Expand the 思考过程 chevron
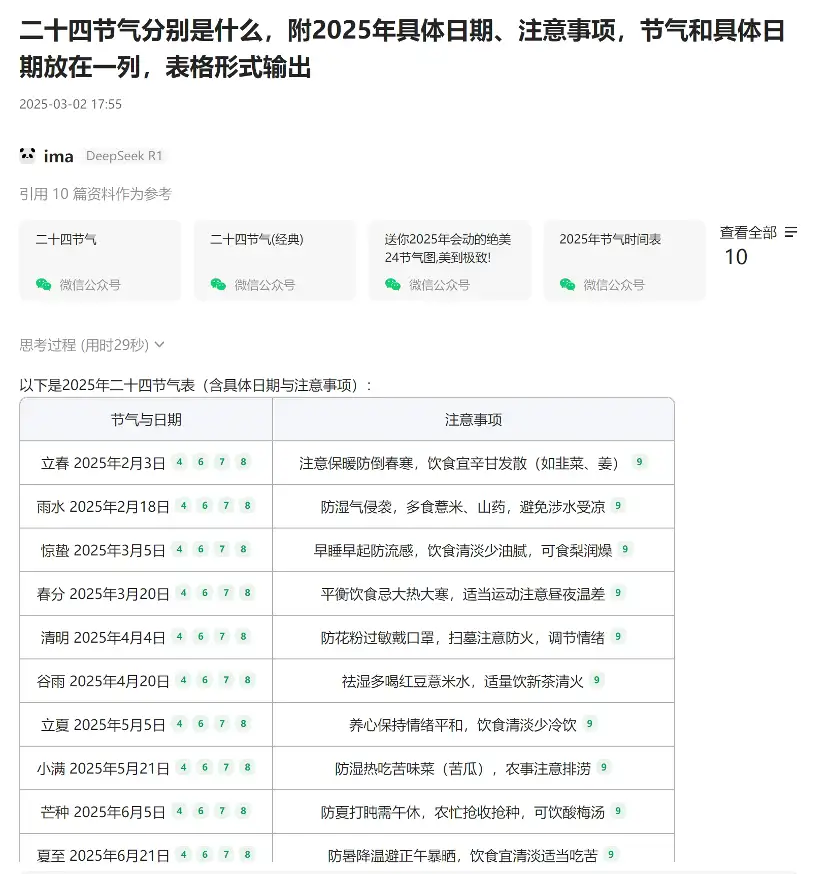The height and width of the screenshot is (874, 832). [160, 345]
